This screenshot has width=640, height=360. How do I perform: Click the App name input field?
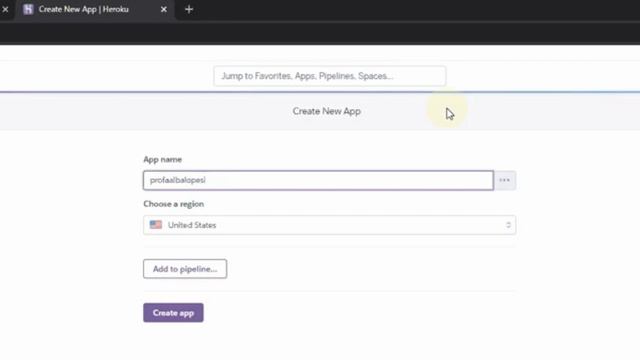[x=318, y=180]
